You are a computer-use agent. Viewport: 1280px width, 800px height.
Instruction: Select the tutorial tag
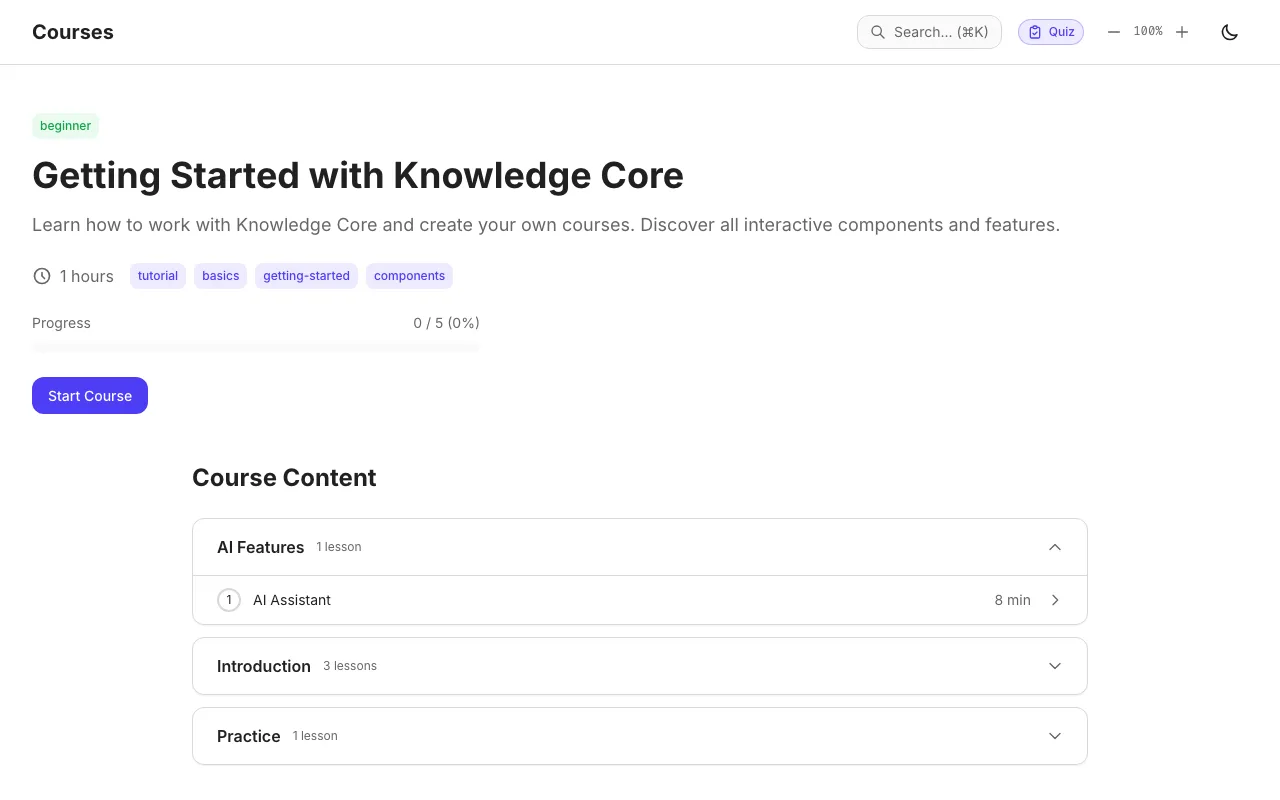[158, 276]
